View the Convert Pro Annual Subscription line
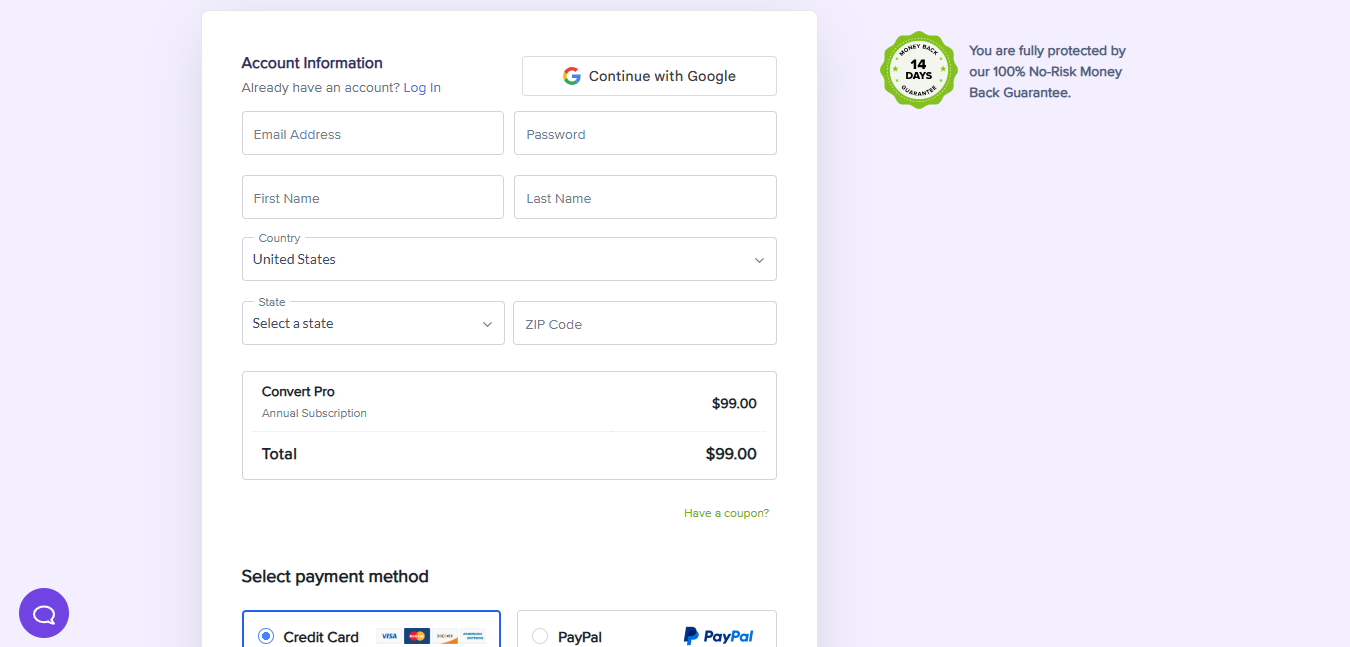Image resolution: width=1350 pixels, height=647 pixels. point(314,400)
